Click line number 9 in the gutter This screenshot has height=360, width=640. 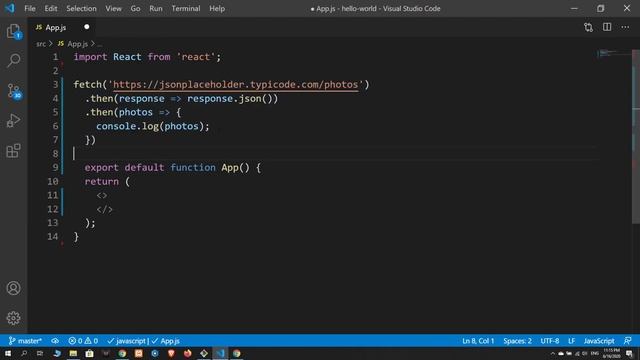55,167
